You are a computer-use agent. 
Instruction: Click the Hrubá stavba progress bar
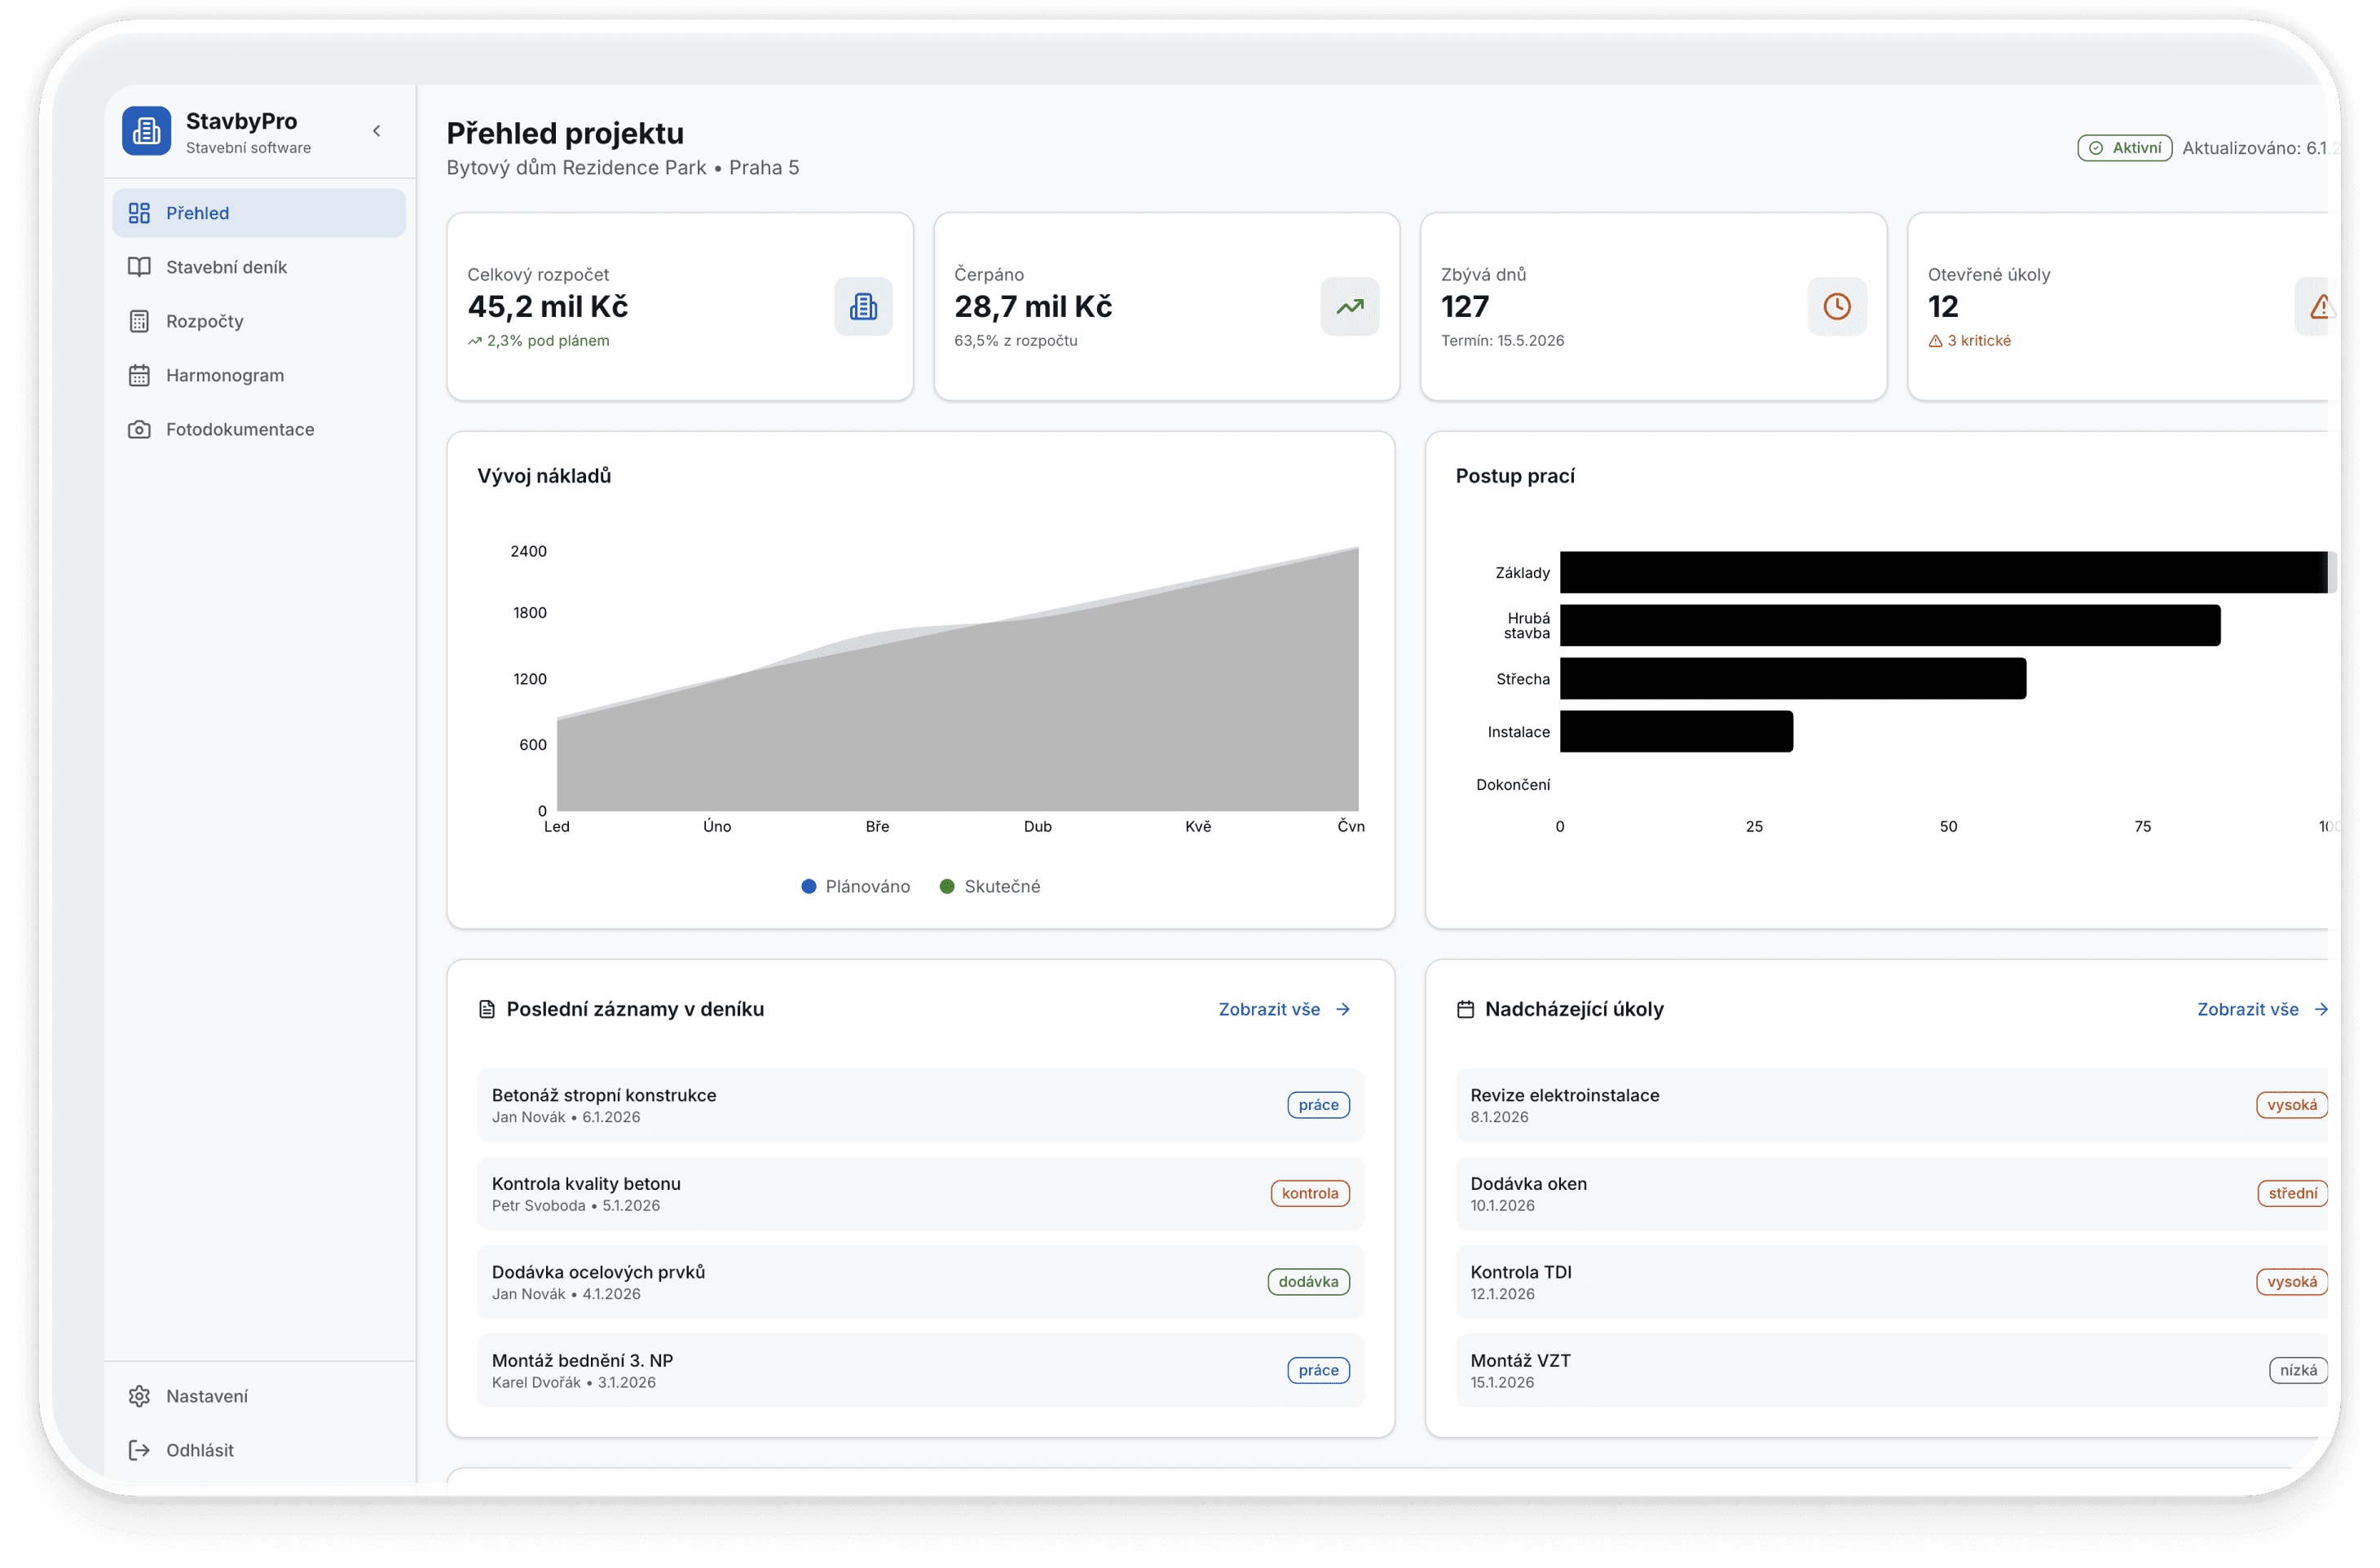point(1889,625)
